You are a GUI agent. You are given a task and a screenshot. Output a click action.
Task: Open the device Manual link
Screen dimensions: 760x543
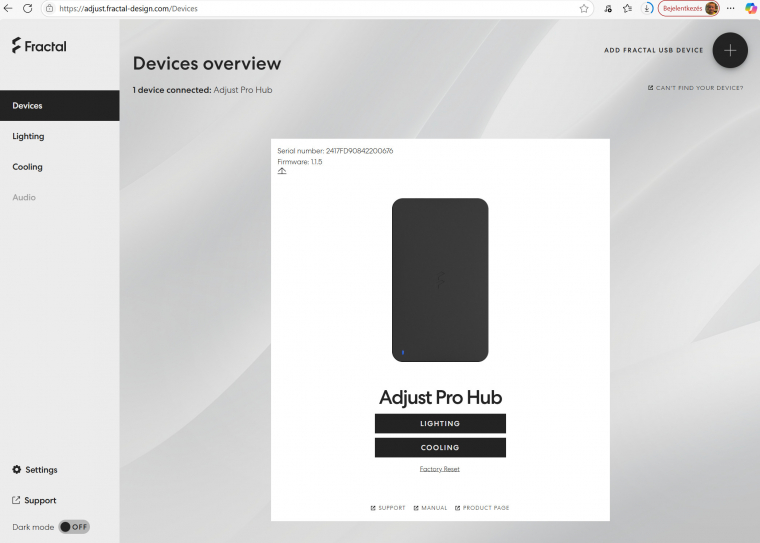pyautogui.click(x=430, y=508)
